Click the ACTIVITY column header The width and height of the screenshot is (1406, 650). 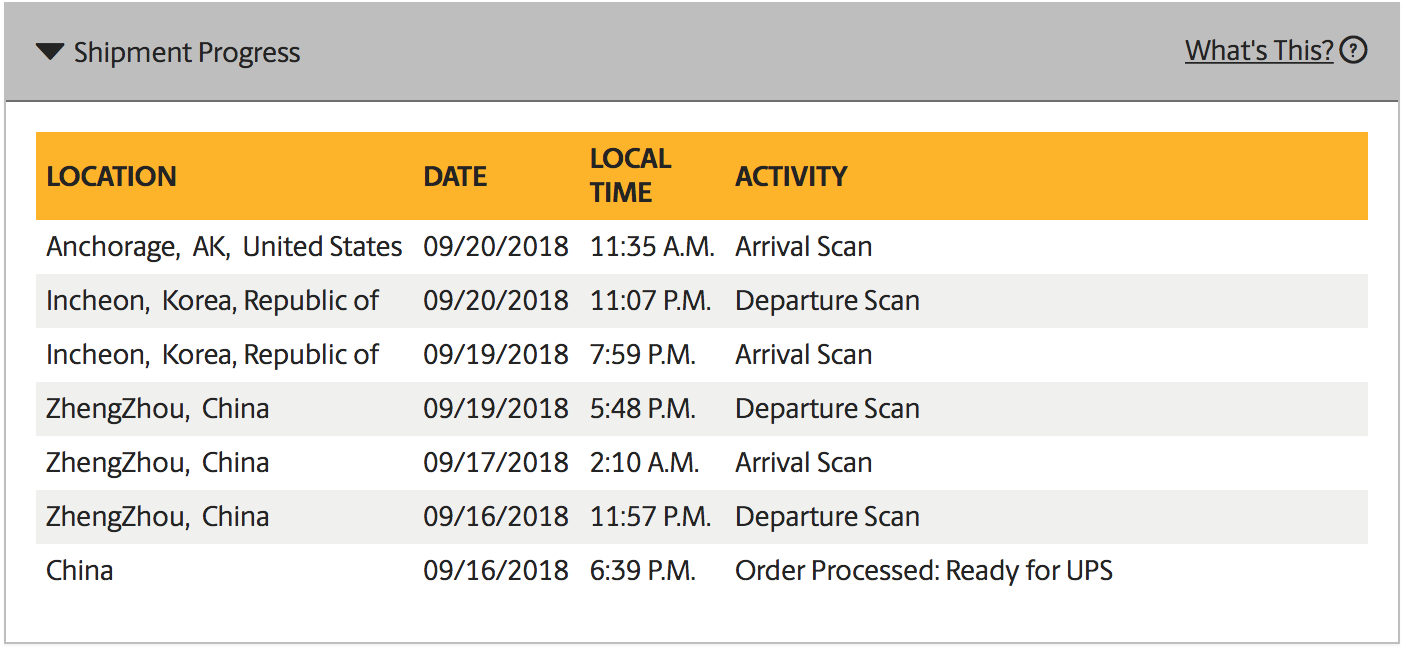tap(791, 177)
